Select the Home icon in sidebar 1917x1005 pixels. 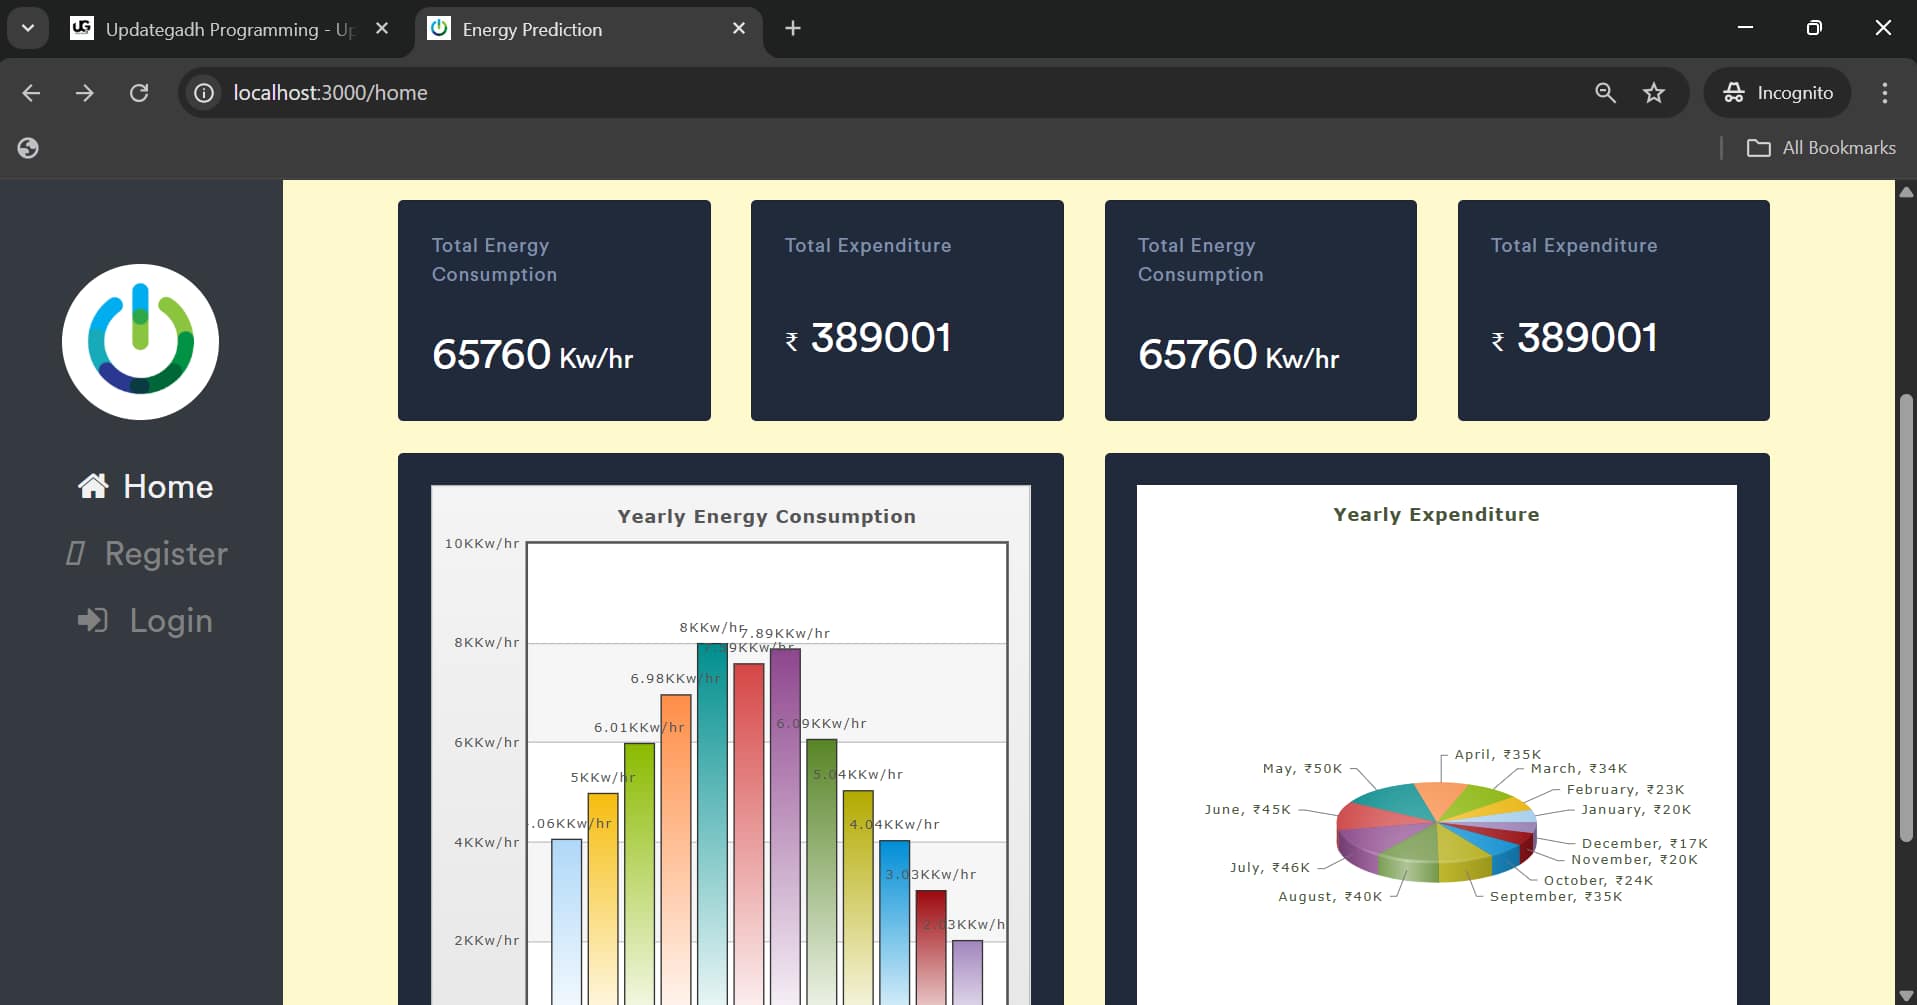(x=92, y=486)
